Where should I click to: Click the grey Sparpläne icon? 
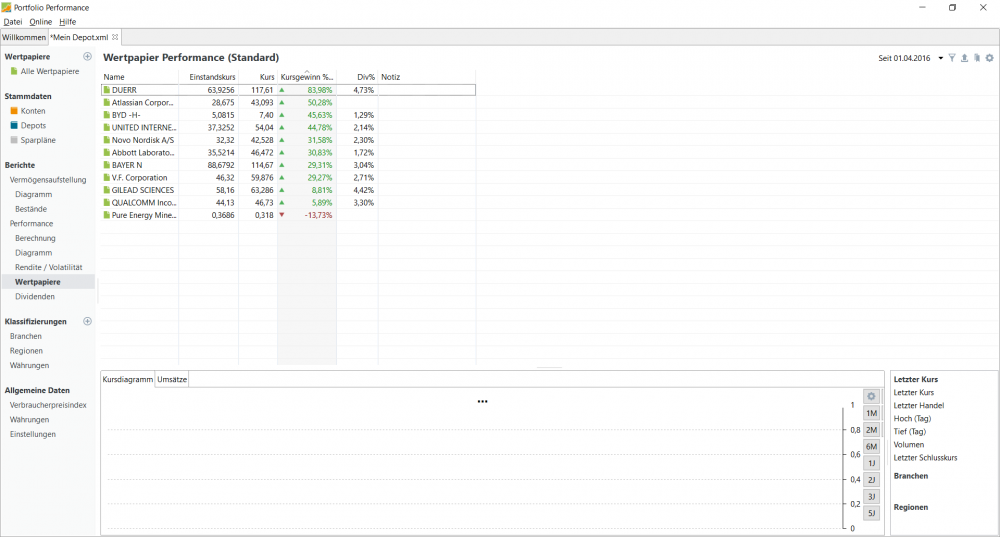click(x=14, y=140)
